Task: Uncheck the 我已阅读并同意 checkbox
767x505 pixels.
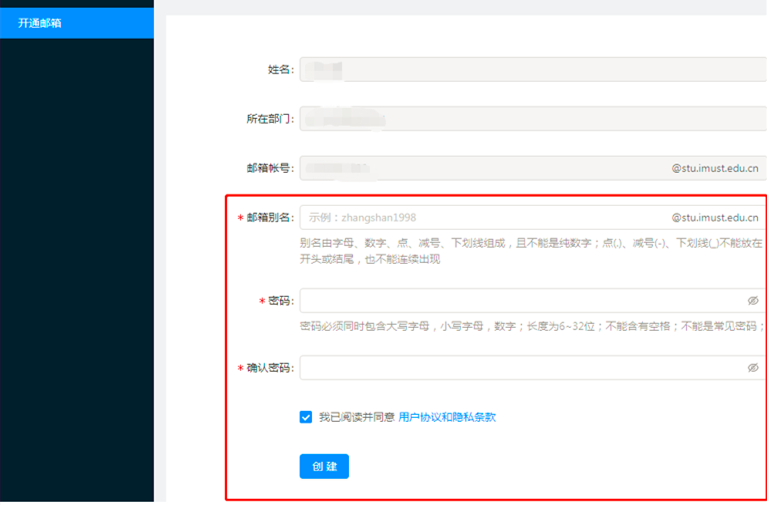Action: (306, 417)
